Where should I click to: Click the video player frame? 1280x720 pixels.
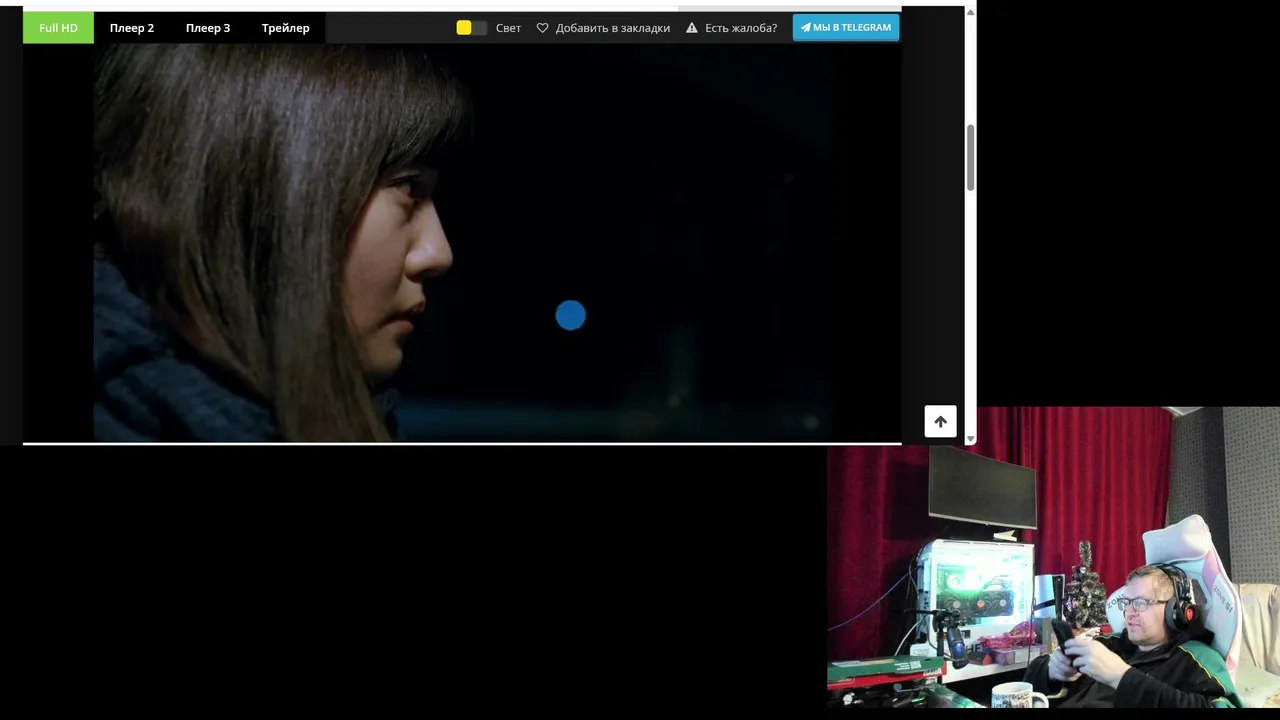click(x=462, y=243)
